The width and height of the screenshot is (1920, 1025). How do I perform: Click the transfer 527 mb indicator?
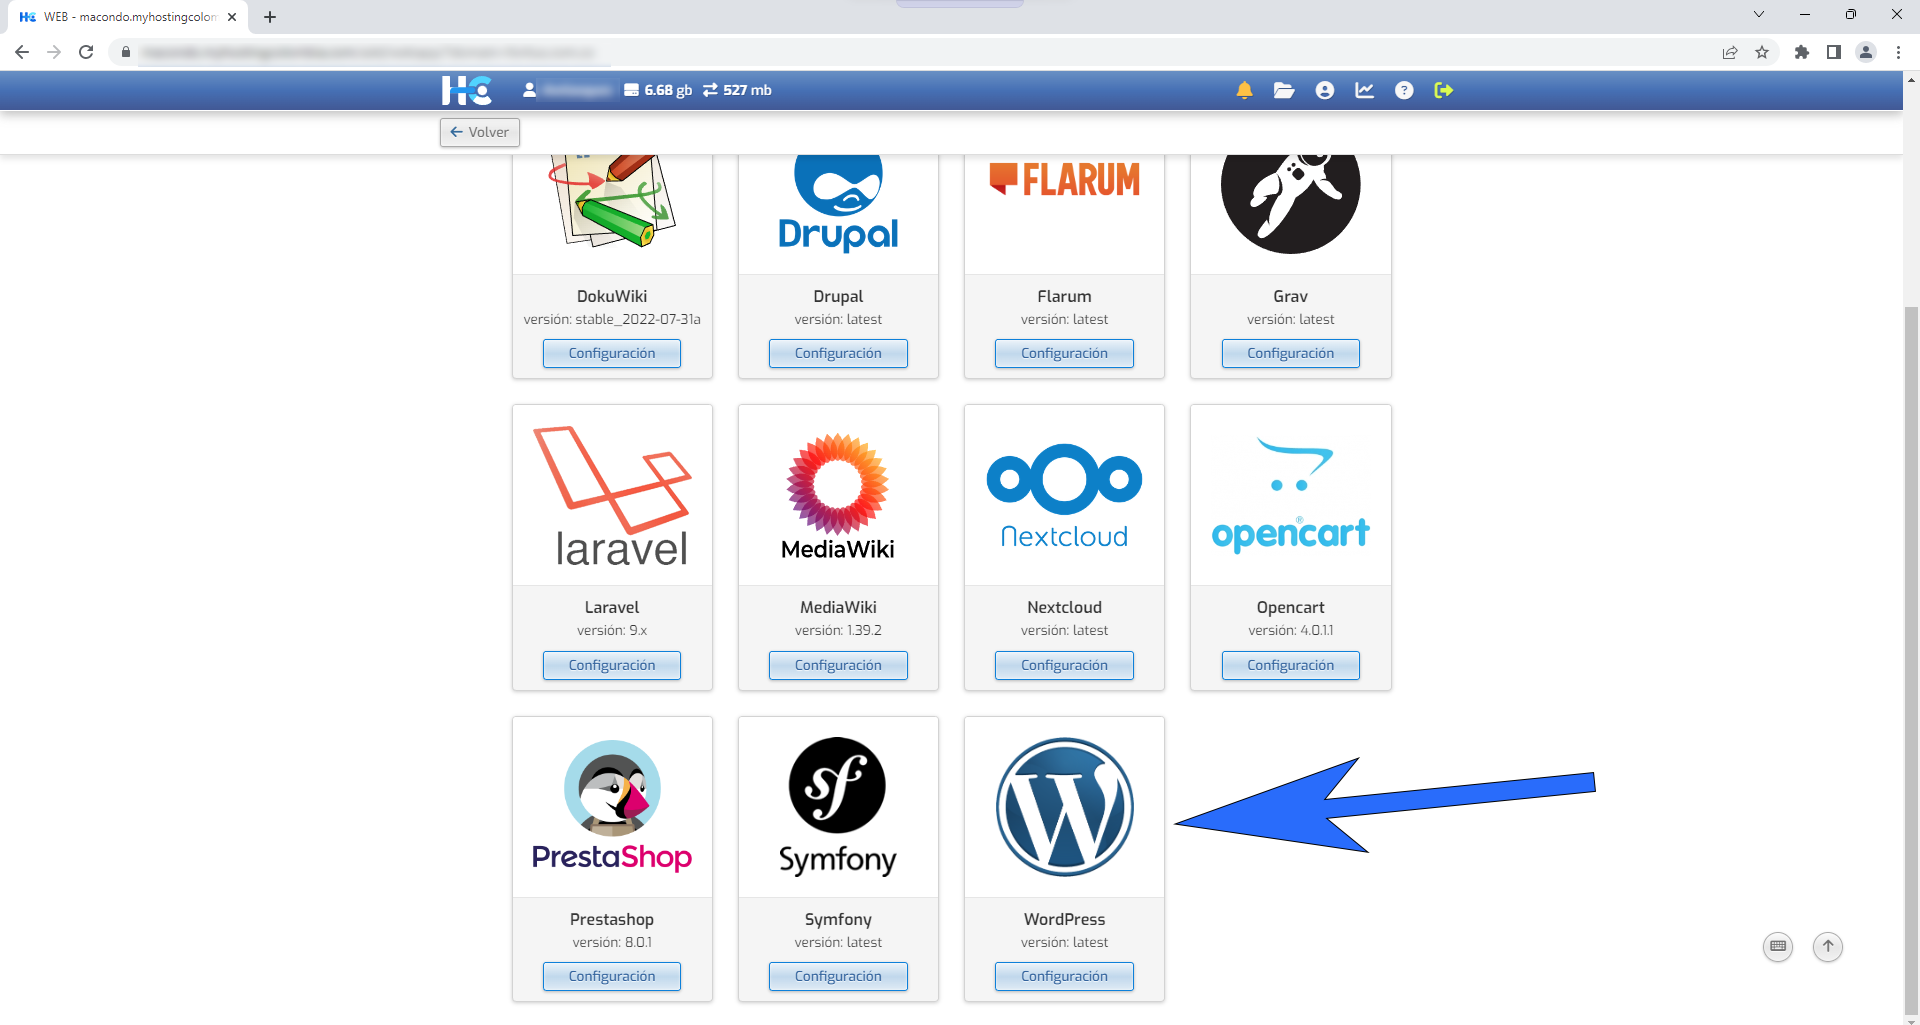[737, 90]
